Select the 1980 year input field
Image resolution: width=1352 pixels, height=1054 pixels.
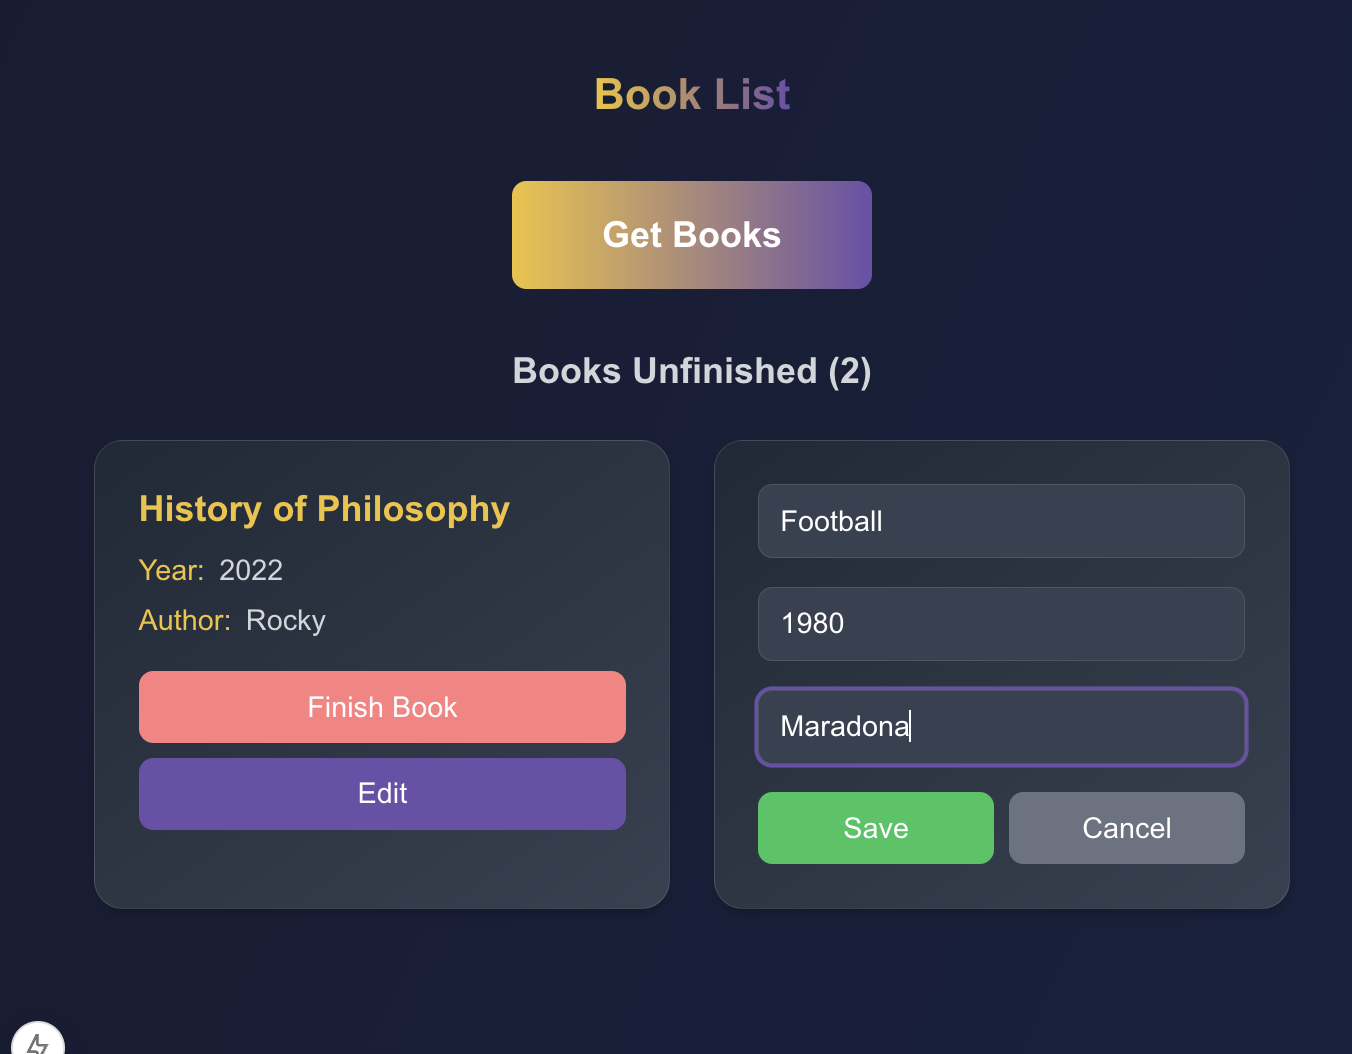1001,624
